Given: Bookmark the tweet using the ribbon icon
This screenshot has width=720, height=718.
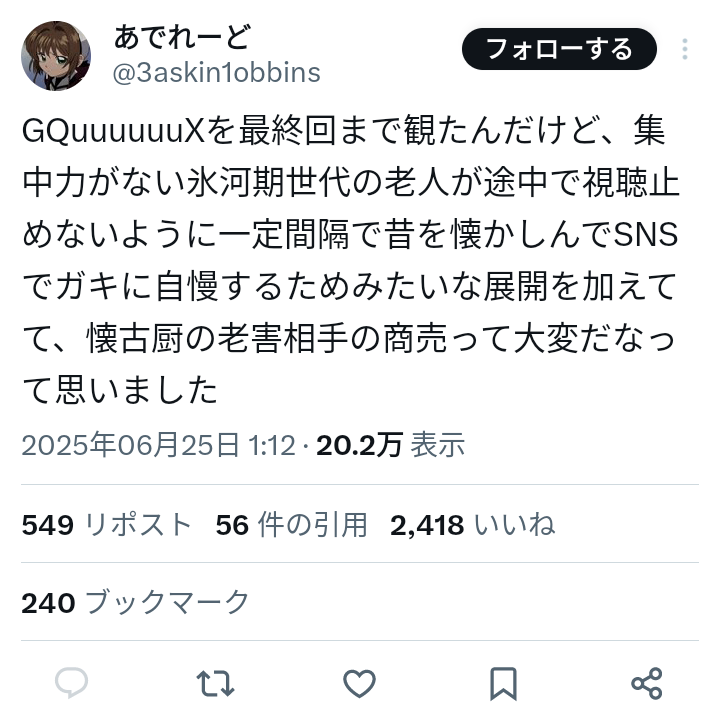Looking at the screenshot, I should [x=503, y=684].
